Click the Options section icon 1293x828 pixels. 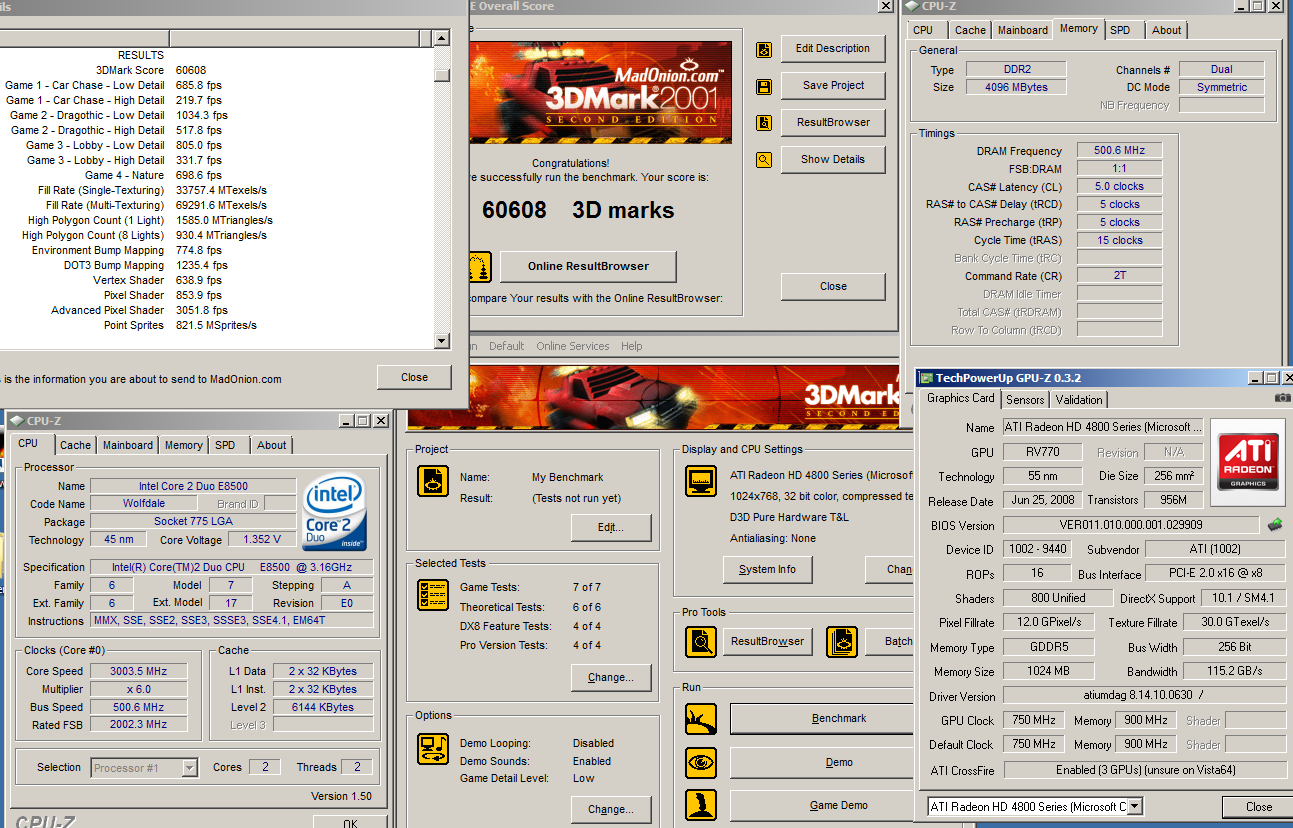coord(433,748)
